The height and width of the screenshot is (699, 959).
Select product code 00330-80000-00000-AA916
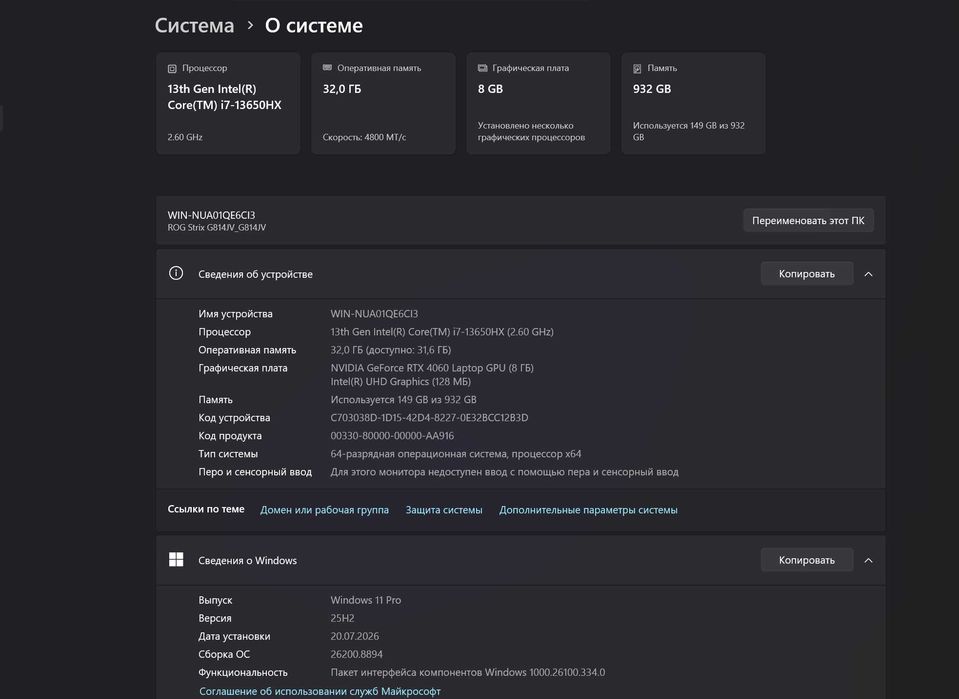(x=393, y=436)
